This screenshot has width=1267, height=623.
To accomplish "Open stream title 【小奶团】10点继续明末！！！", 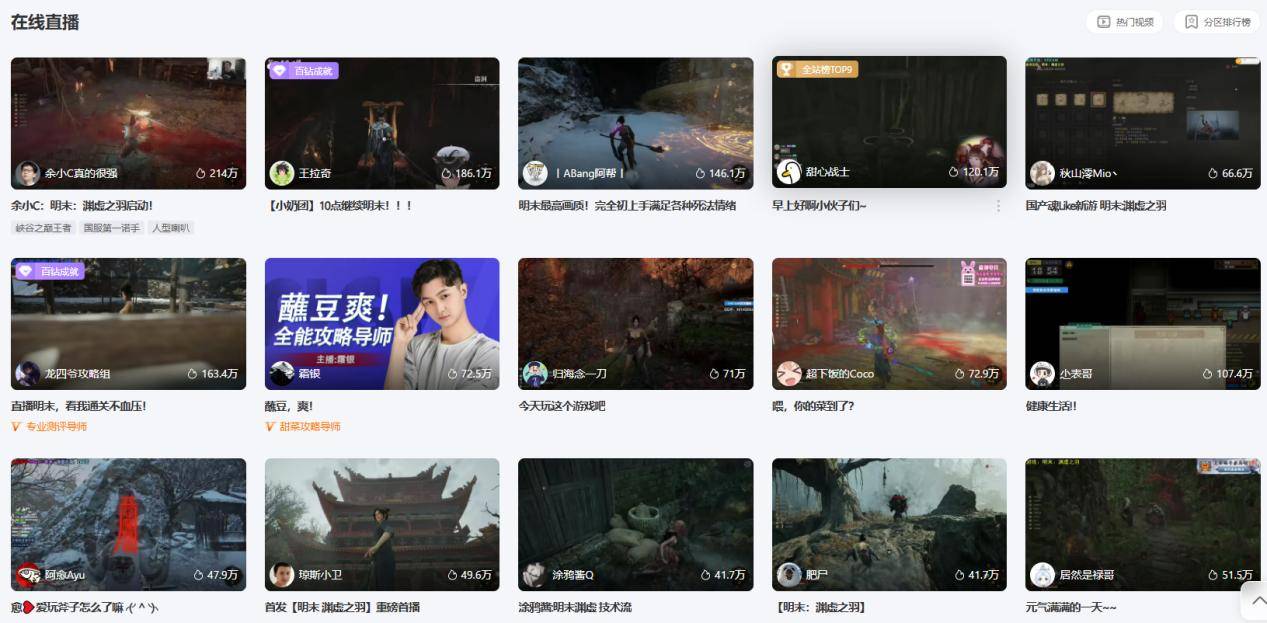I will [340, 206].
